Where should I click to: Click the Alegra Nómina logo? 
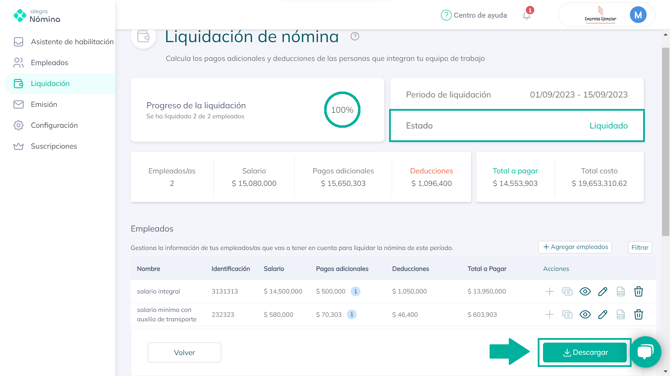click(x=37, y=16)
